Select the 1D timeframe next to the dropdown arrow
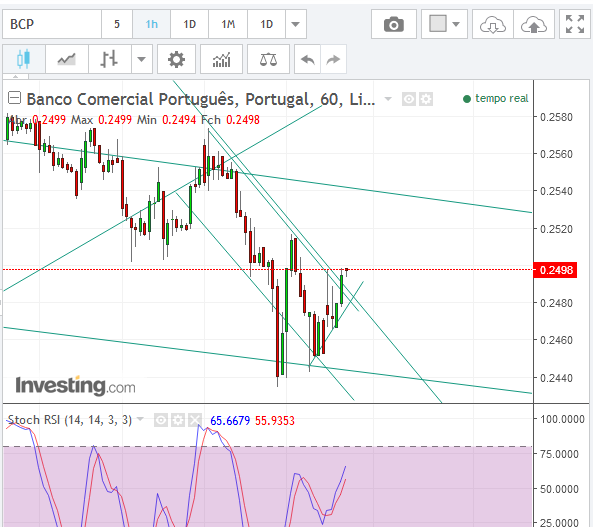Viewport: 593px width, 527px height. tap(266, 24)
